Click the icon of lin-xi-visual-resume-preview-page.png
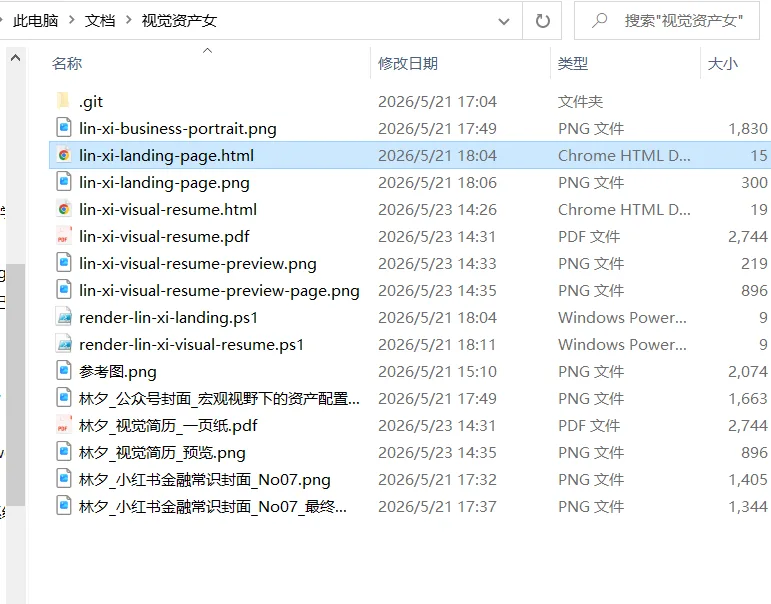The image size is (771, 604). click(63, 290)
